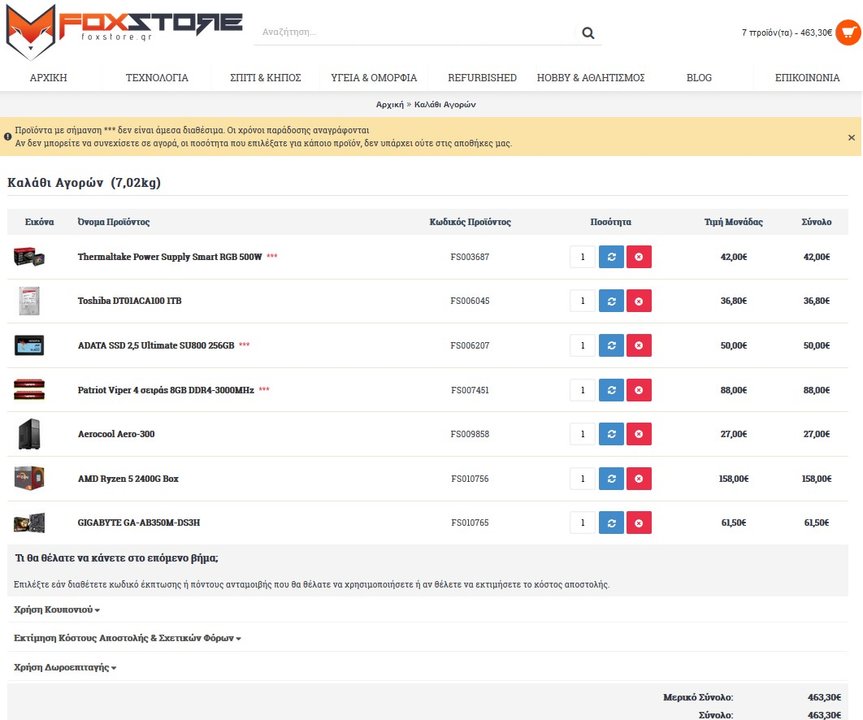Select product code FS009858

point(469,434)
